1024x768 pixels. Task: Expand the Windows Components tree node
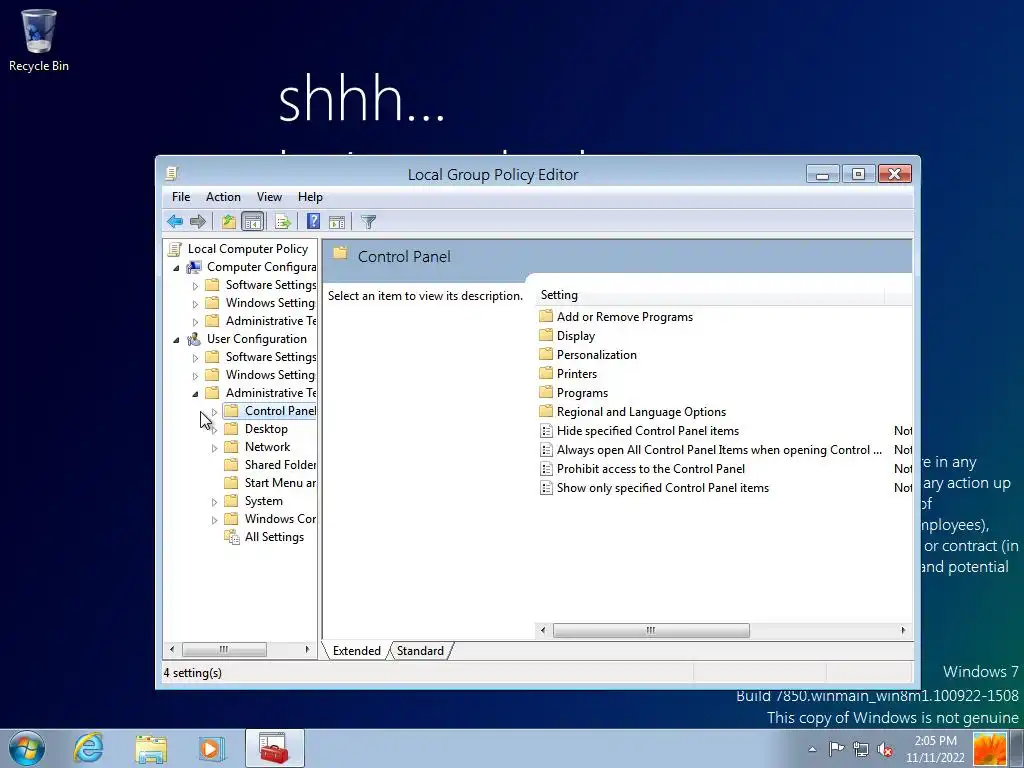(x=214, y=520)
